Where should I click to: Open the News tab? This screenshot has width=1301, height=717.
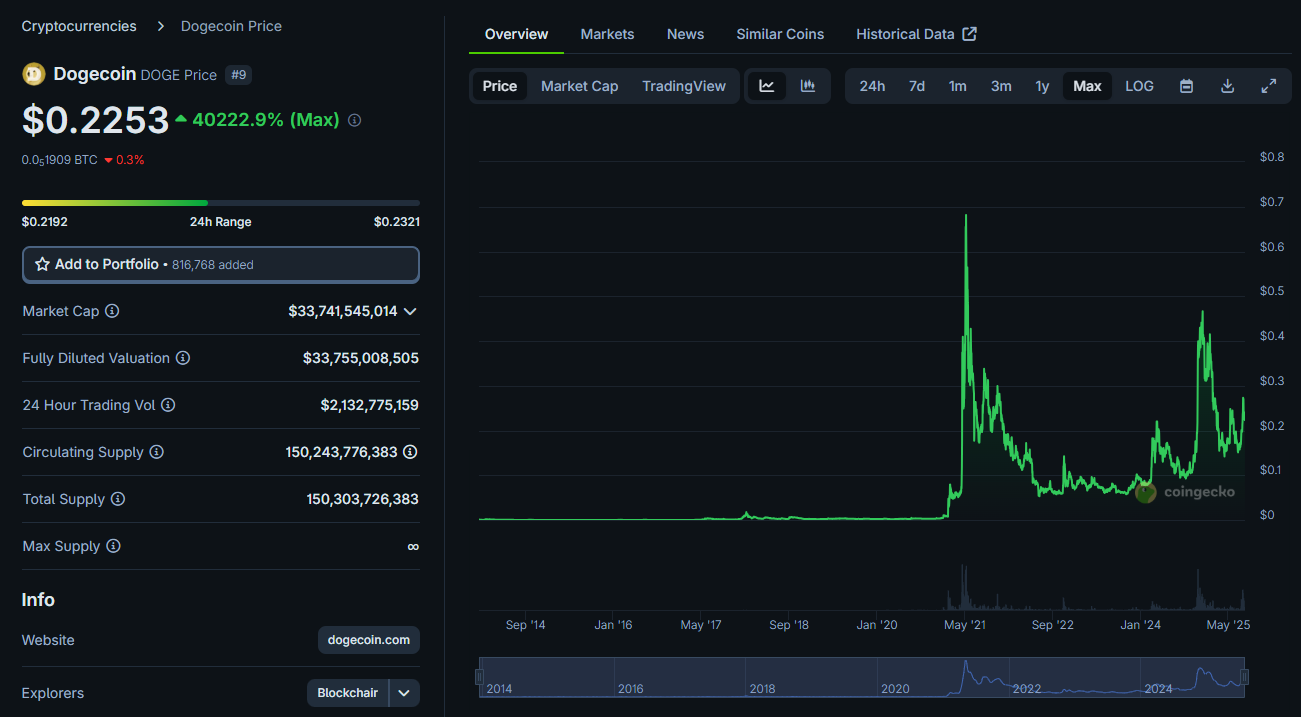685,34
